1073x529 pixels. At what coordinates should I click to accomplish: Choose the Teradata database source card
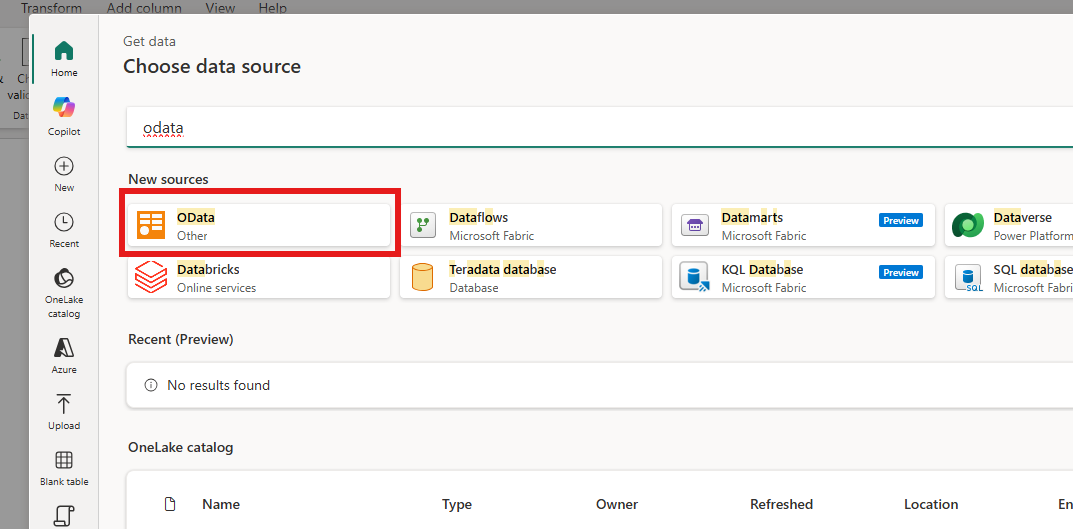(x=531, y=277)
